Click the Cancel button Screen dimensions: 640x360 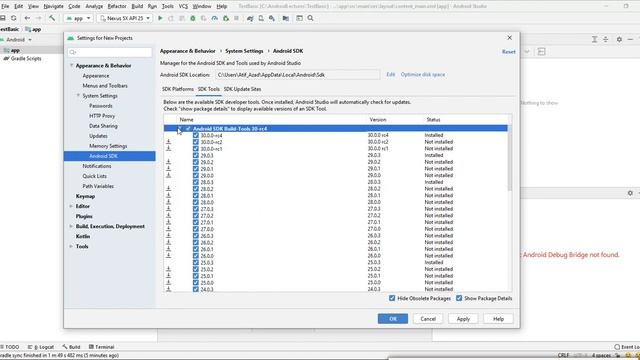[428, 319]
